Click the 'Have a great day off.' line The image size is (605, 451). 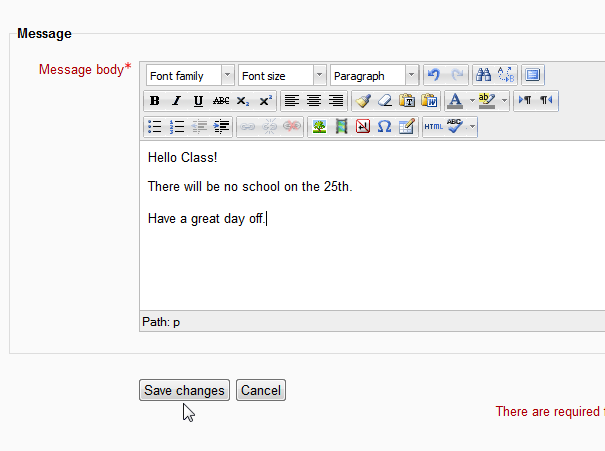(x=206, y=218)
